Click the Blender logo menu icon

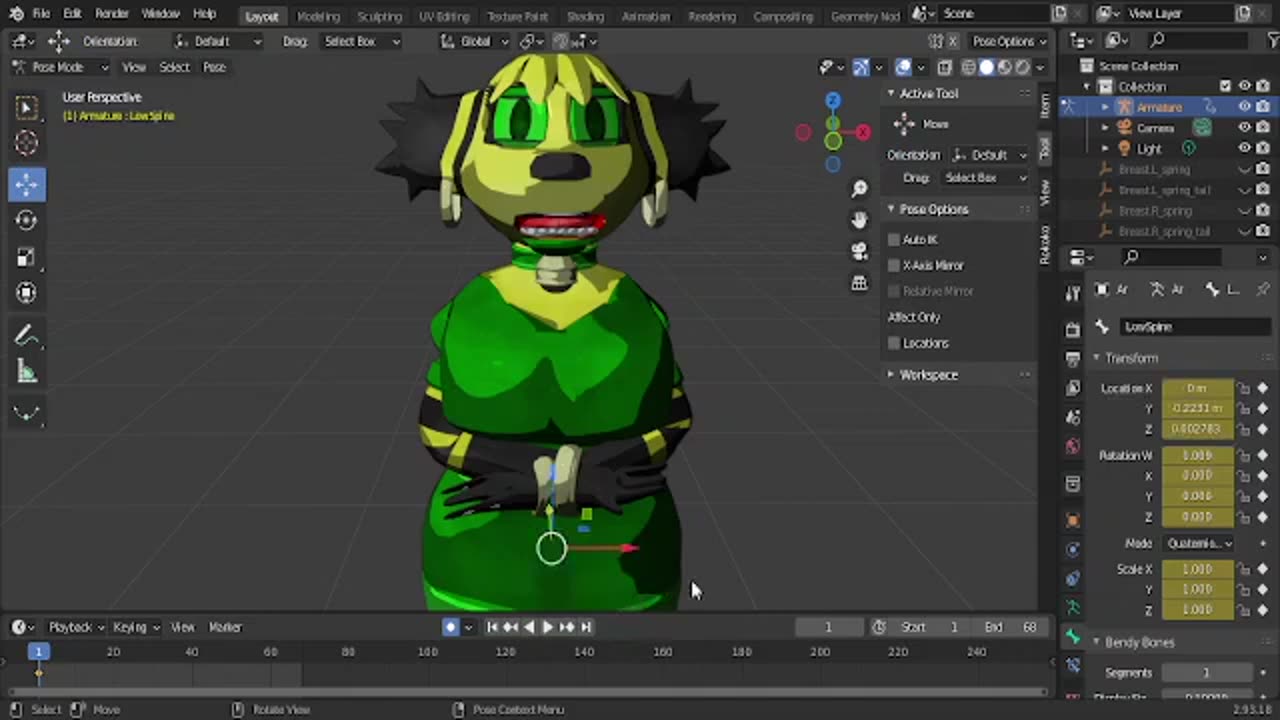16,14
